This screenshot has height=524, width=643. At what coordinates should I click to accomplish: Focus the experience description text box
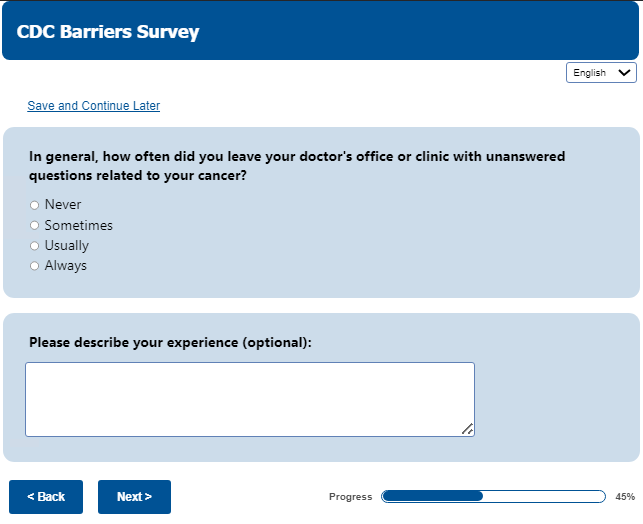coord(249,399)
